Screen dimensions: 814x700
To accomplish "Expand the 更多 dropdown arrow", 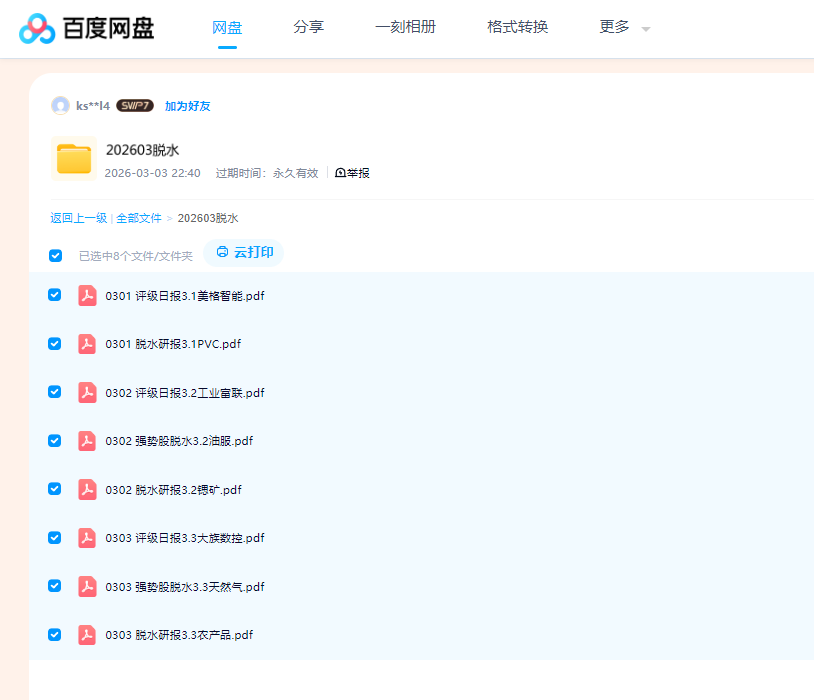I will click(646, 29).
